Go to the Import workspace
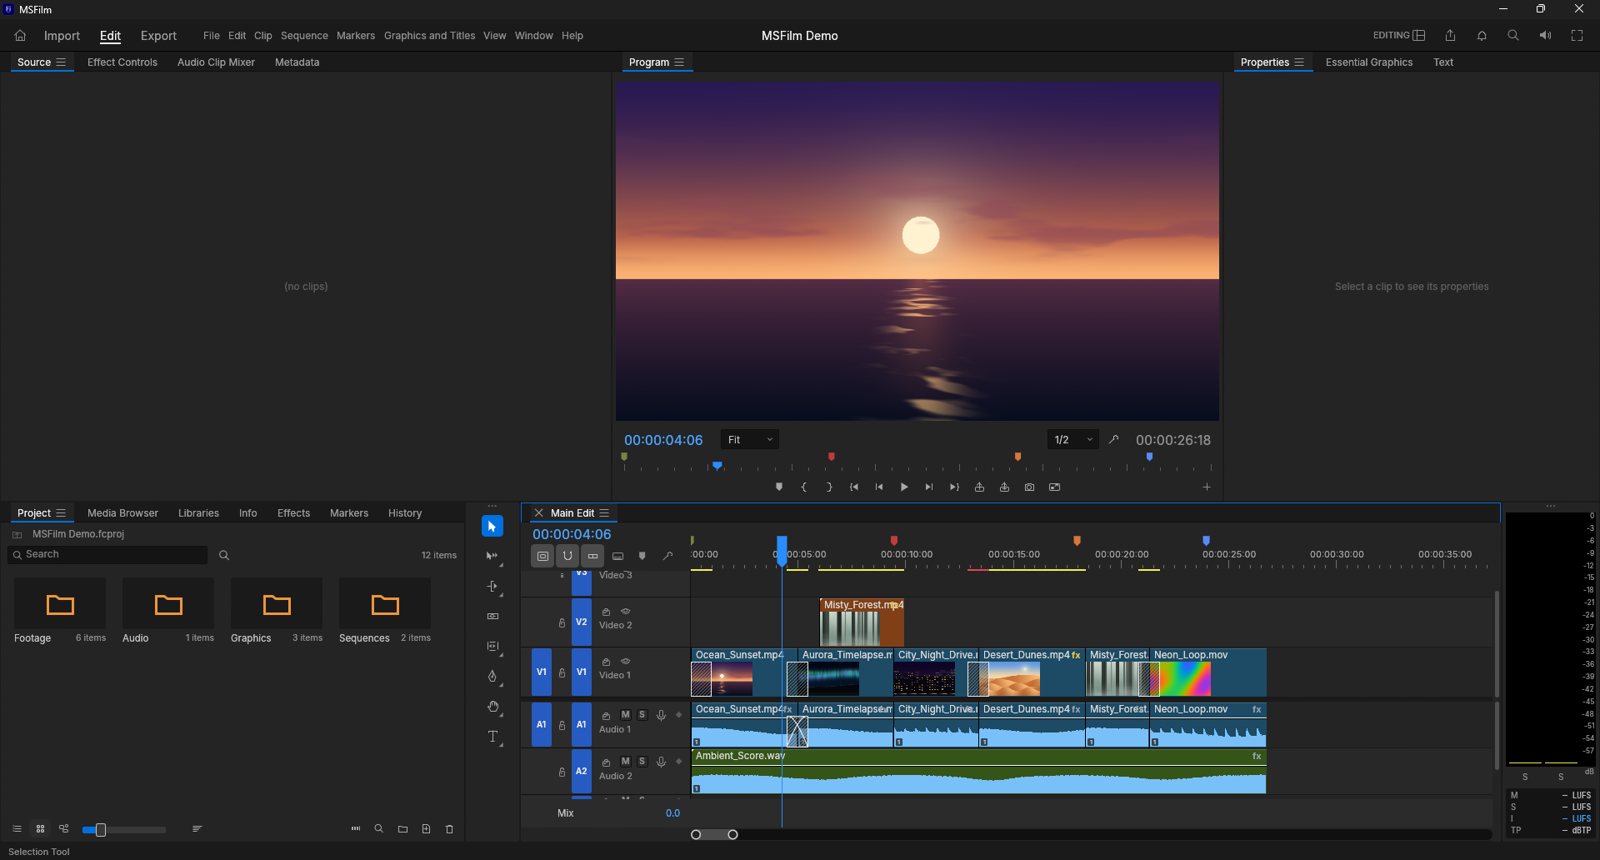 click(x=62, y=35)
